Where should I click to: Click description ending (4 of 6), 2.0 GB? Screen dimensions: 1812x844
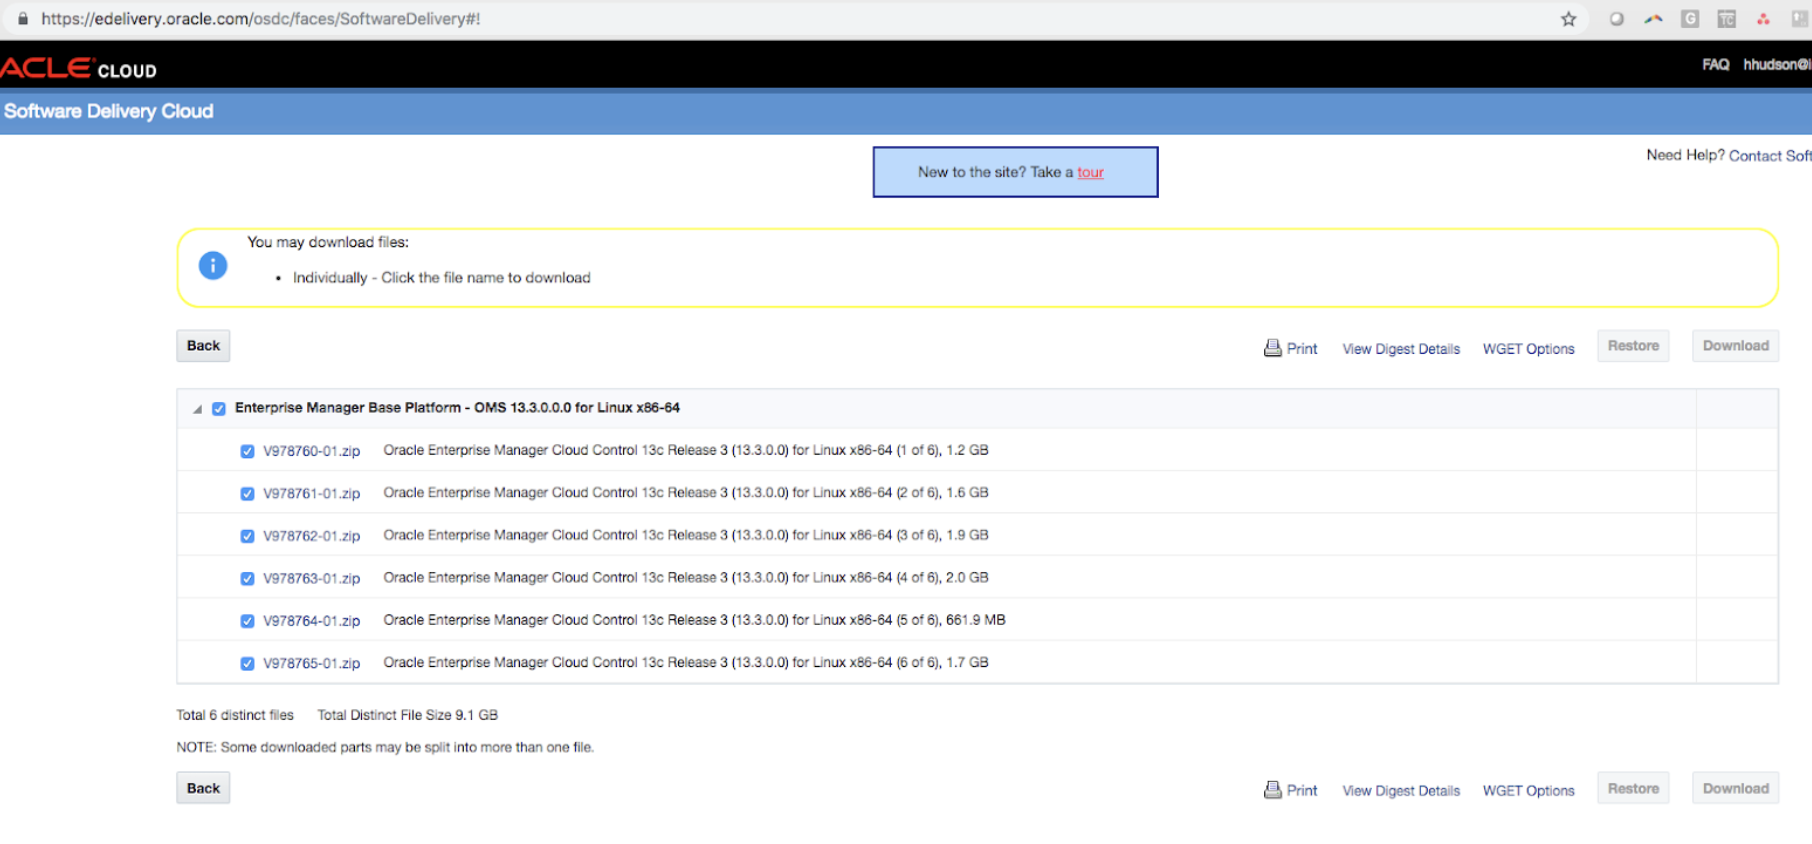pyautogui.click(x=686, y=578)
